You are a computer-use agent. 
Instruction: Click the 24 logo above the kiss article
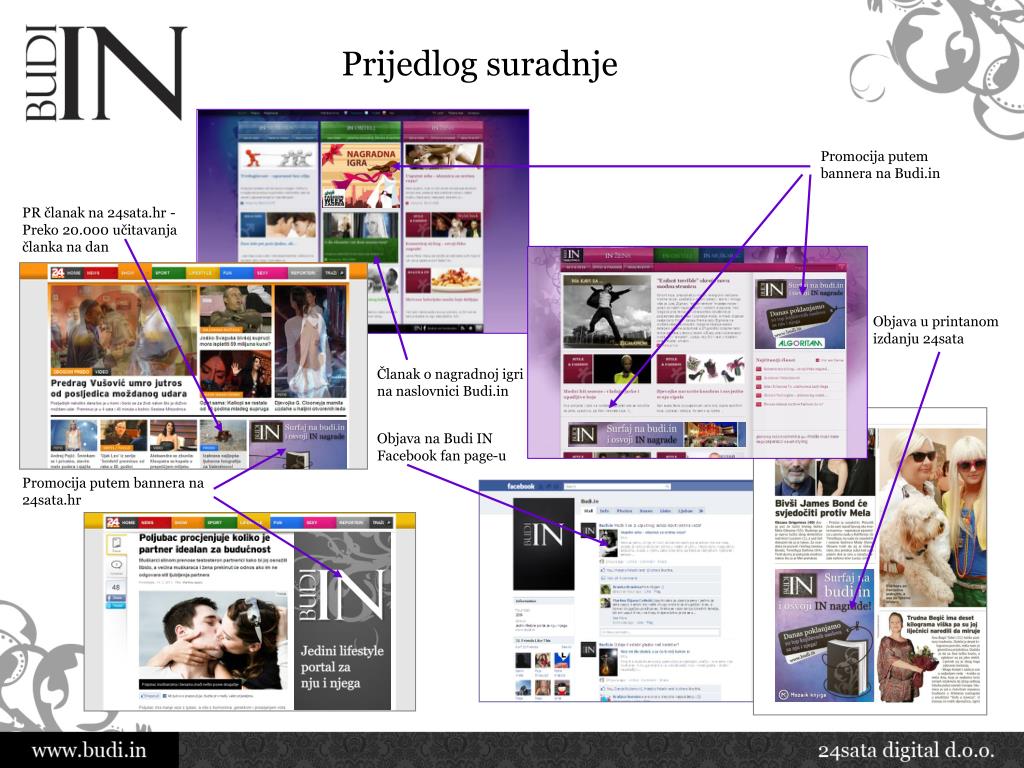[x=113, y=522]
